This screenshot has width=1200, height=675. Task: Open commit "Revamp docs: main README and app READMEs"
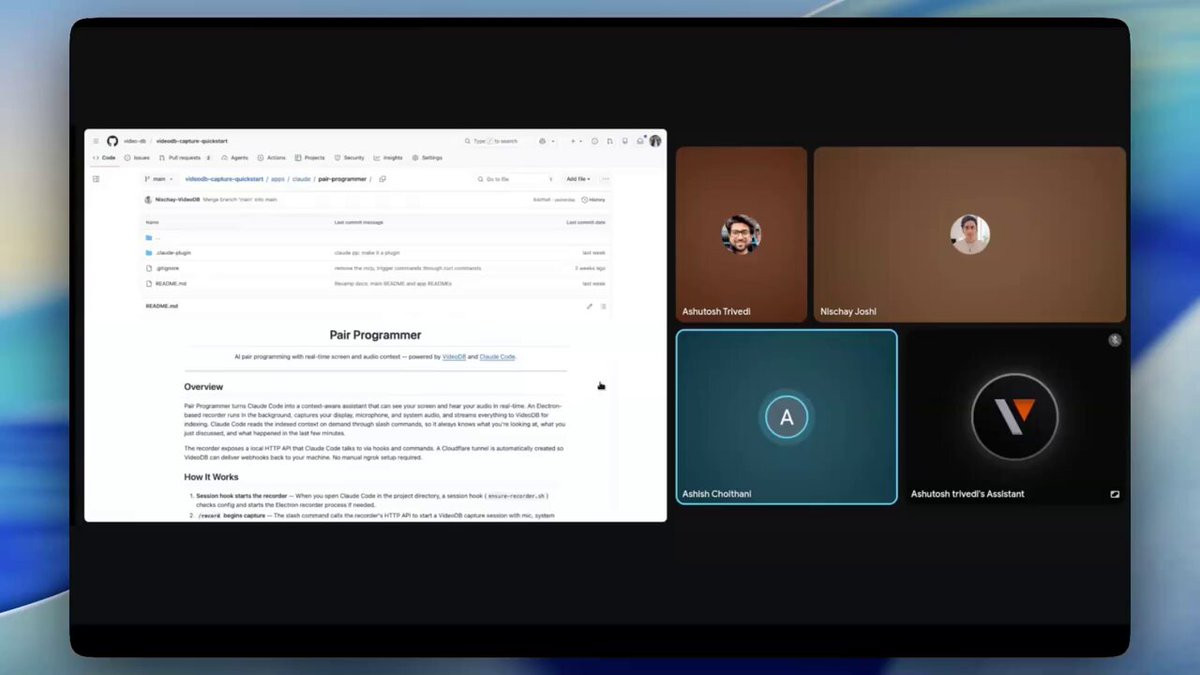[393, 283]
